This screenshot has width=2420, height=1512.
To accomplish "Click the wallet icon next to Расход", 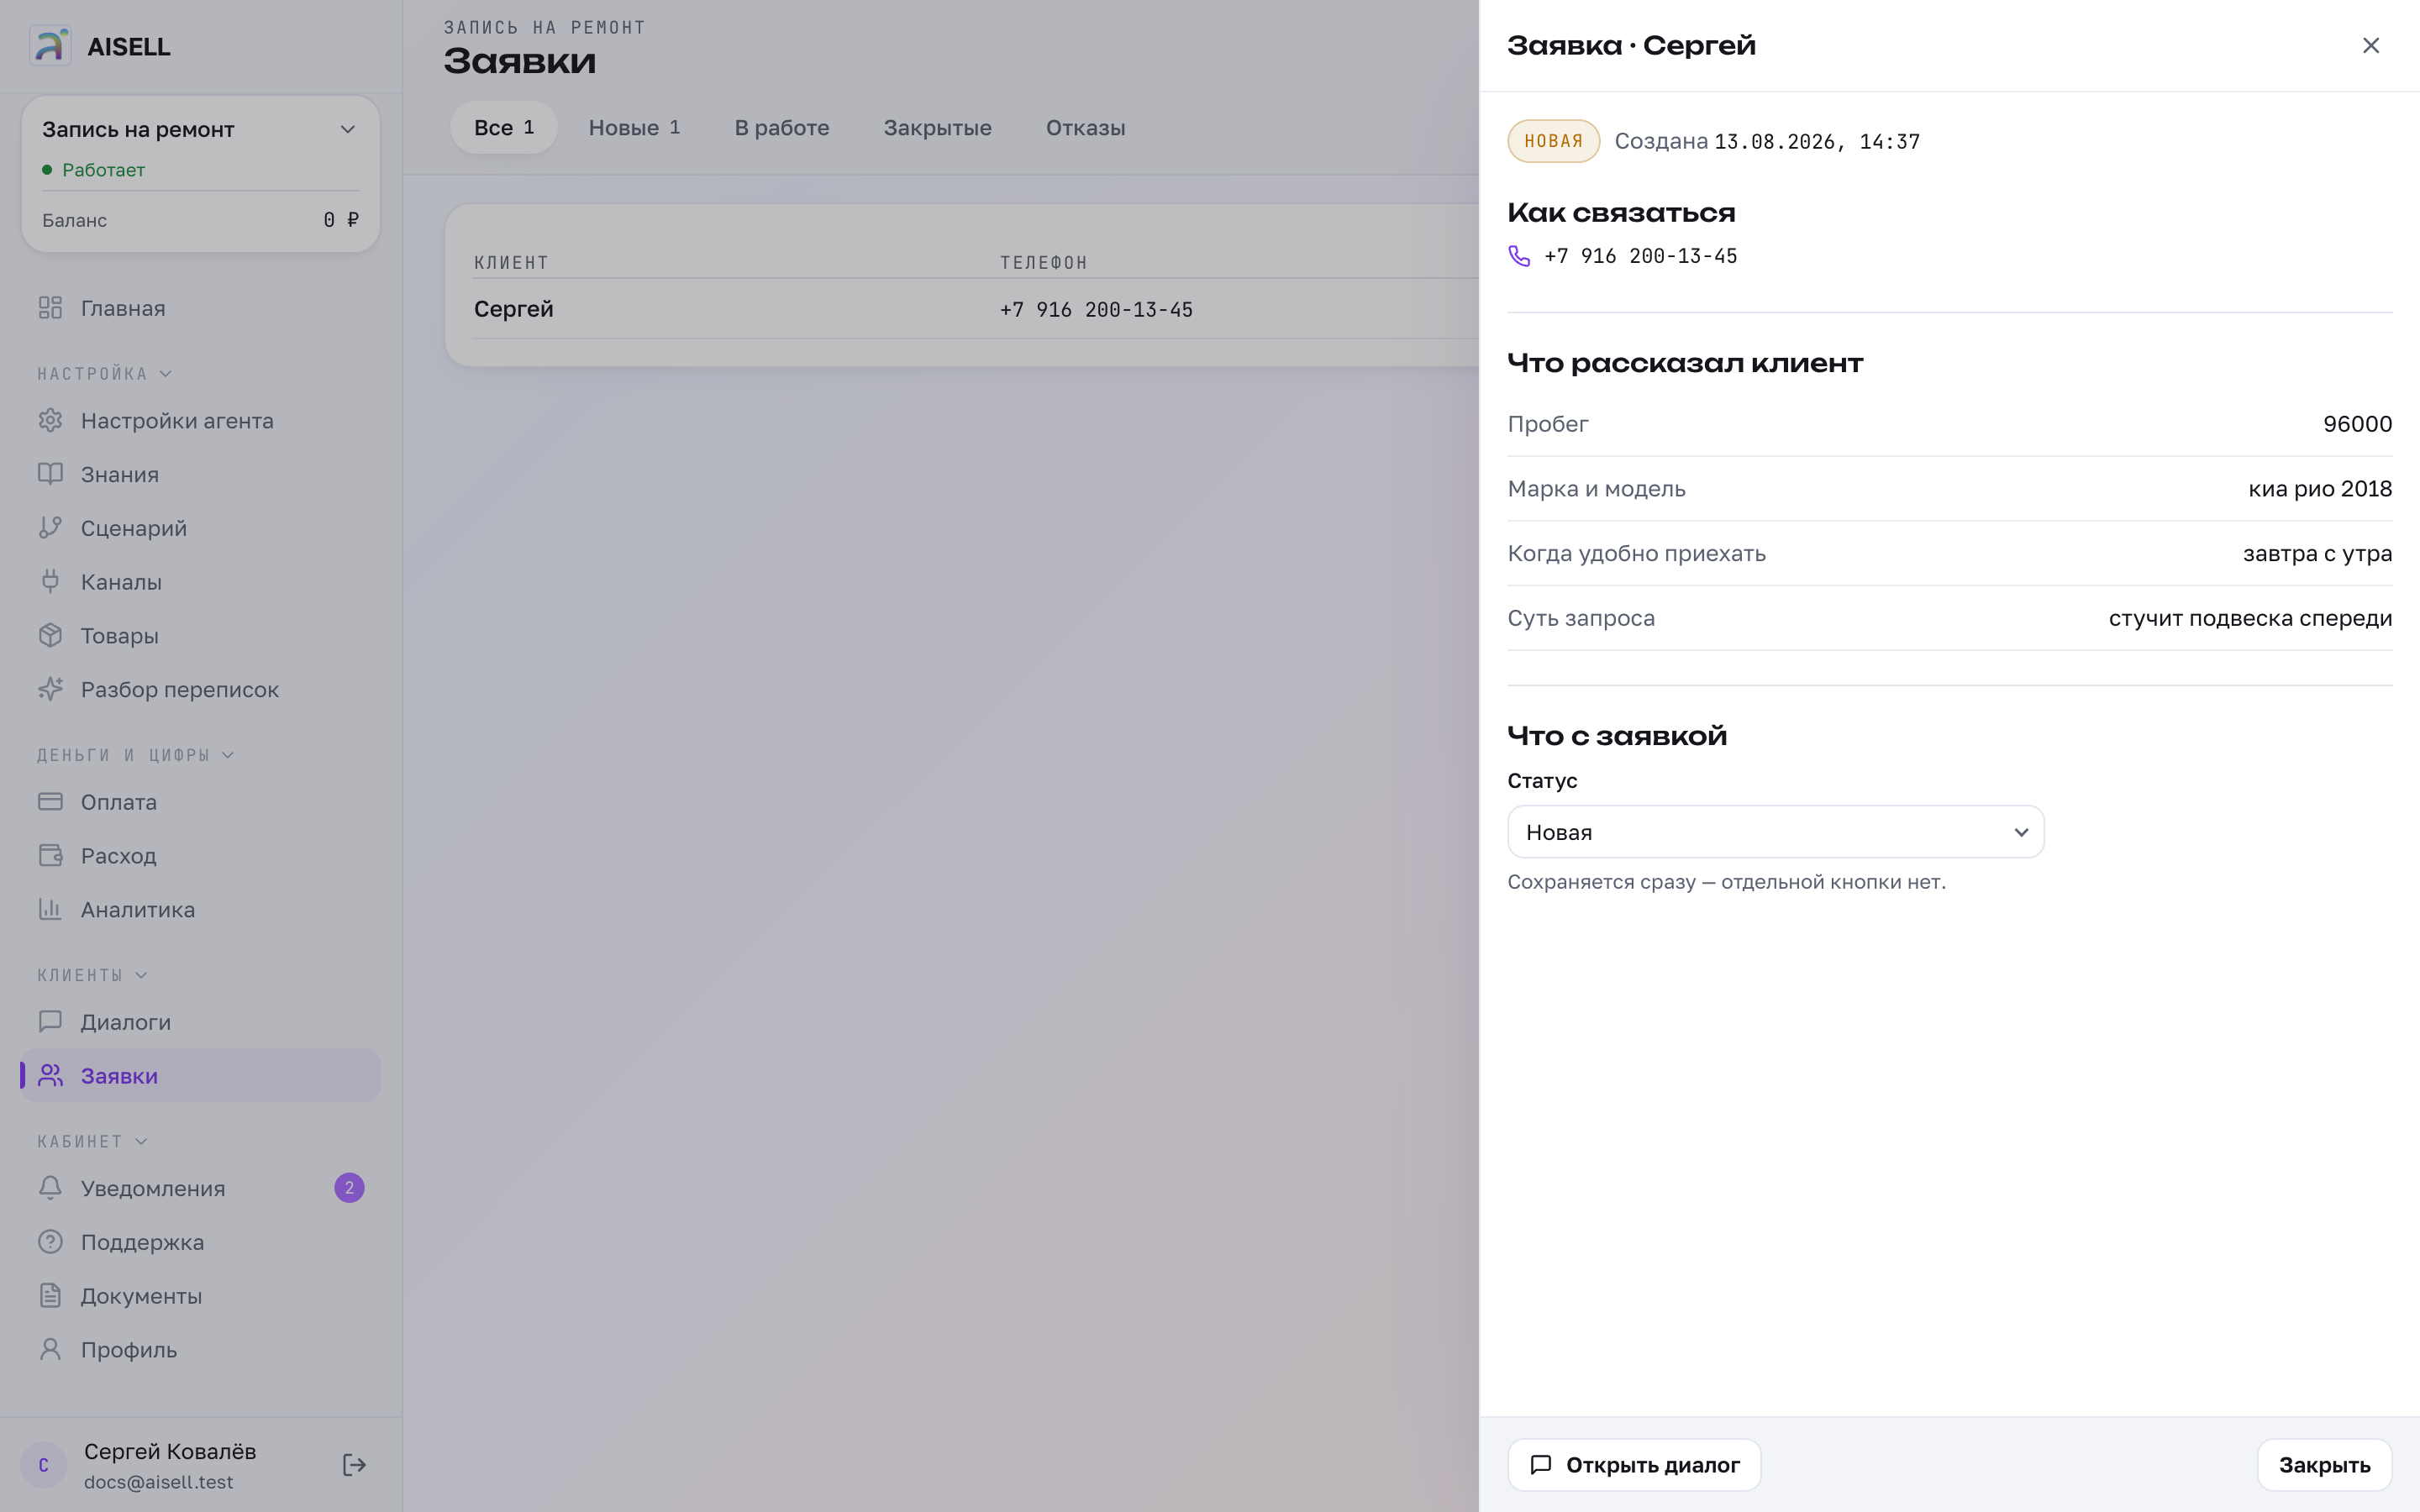I will click(x=50, y=856).
